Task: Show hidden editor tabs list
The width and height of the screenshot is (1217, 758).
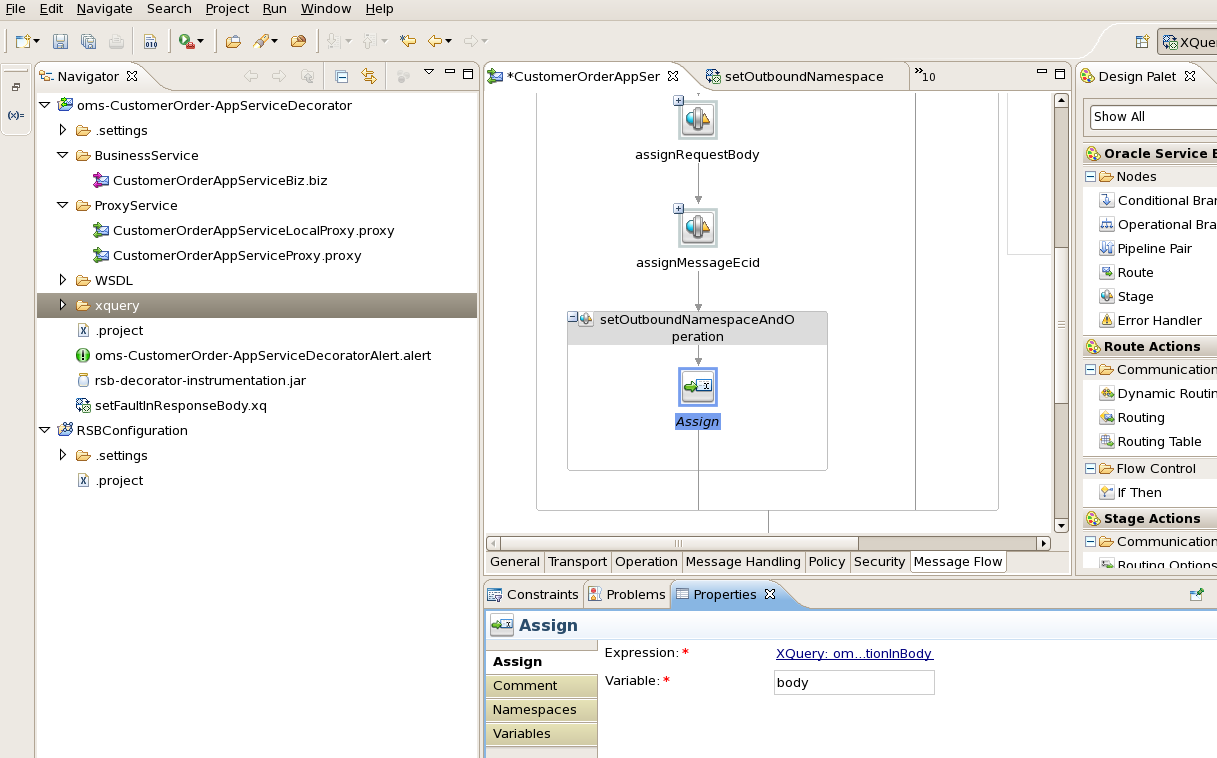Action: [925, 76]
